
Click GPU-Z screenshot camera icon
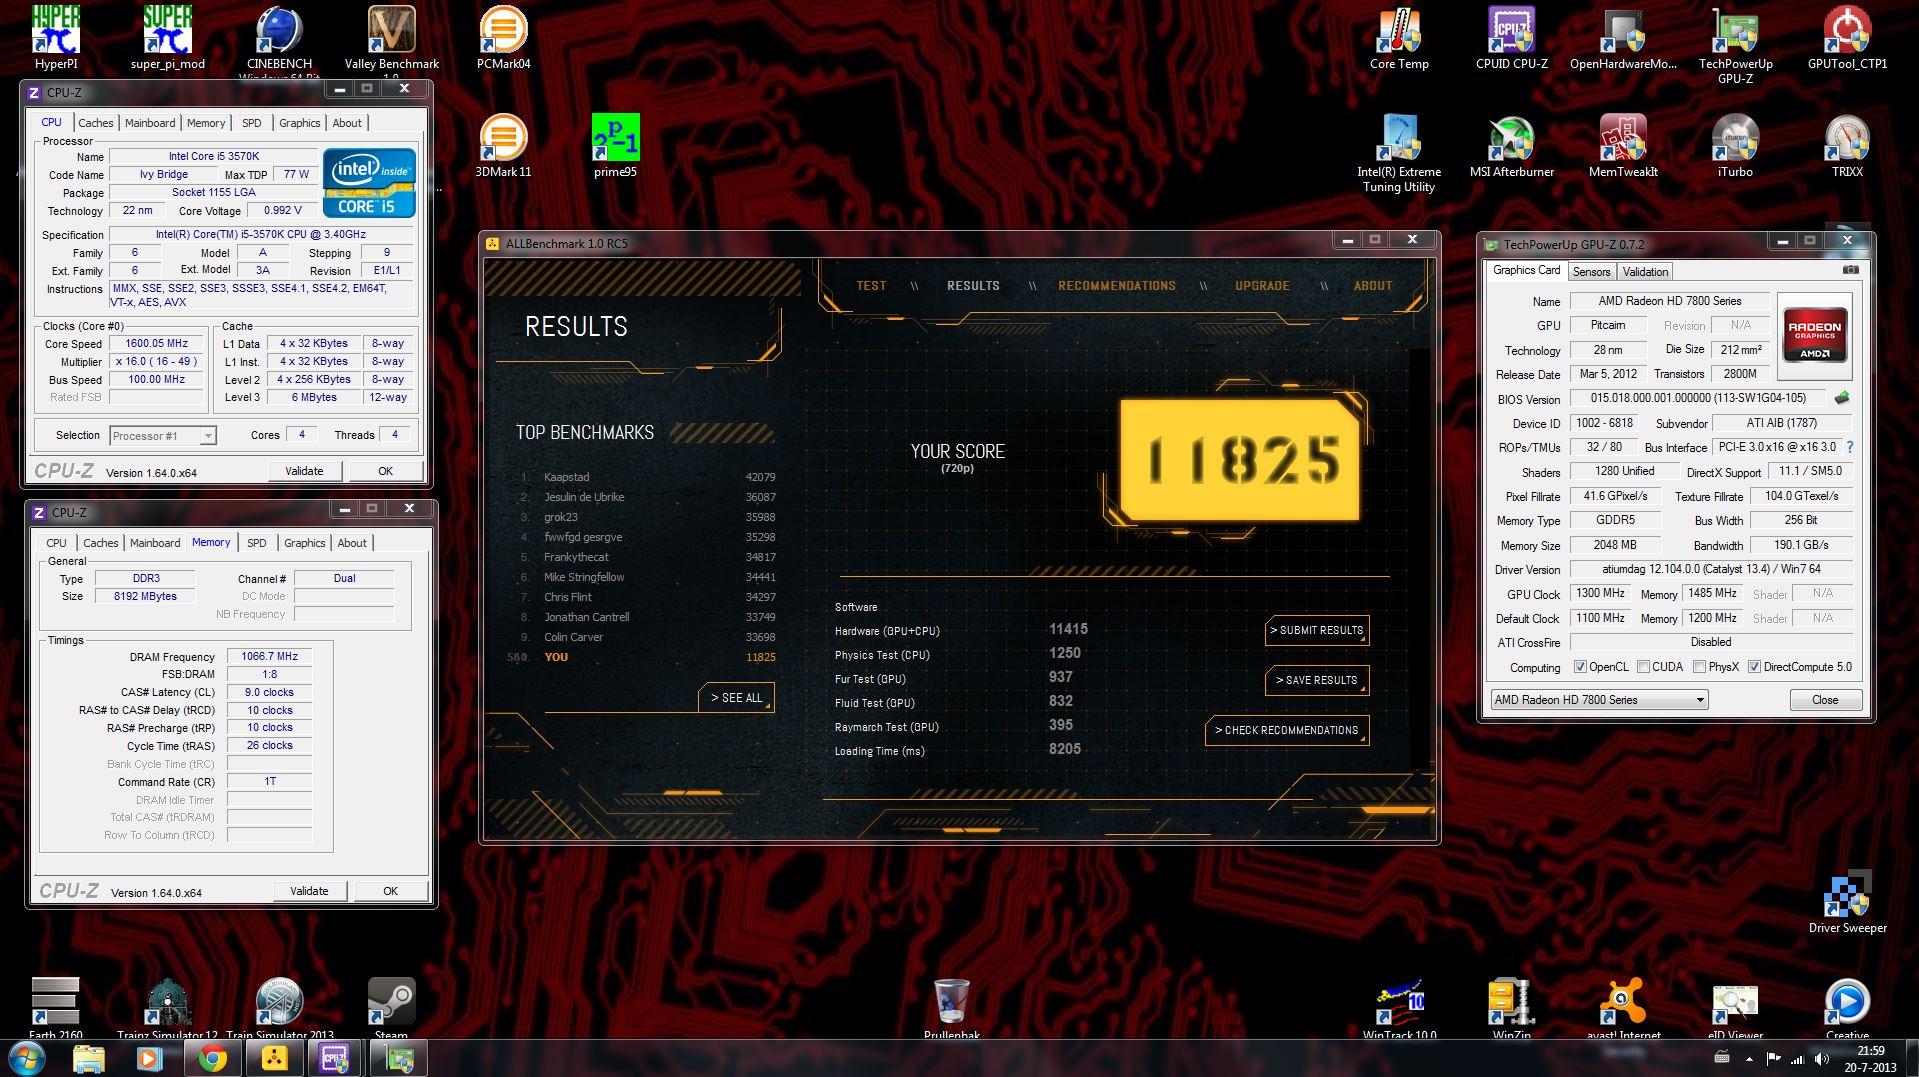(x=1851, y=270)
